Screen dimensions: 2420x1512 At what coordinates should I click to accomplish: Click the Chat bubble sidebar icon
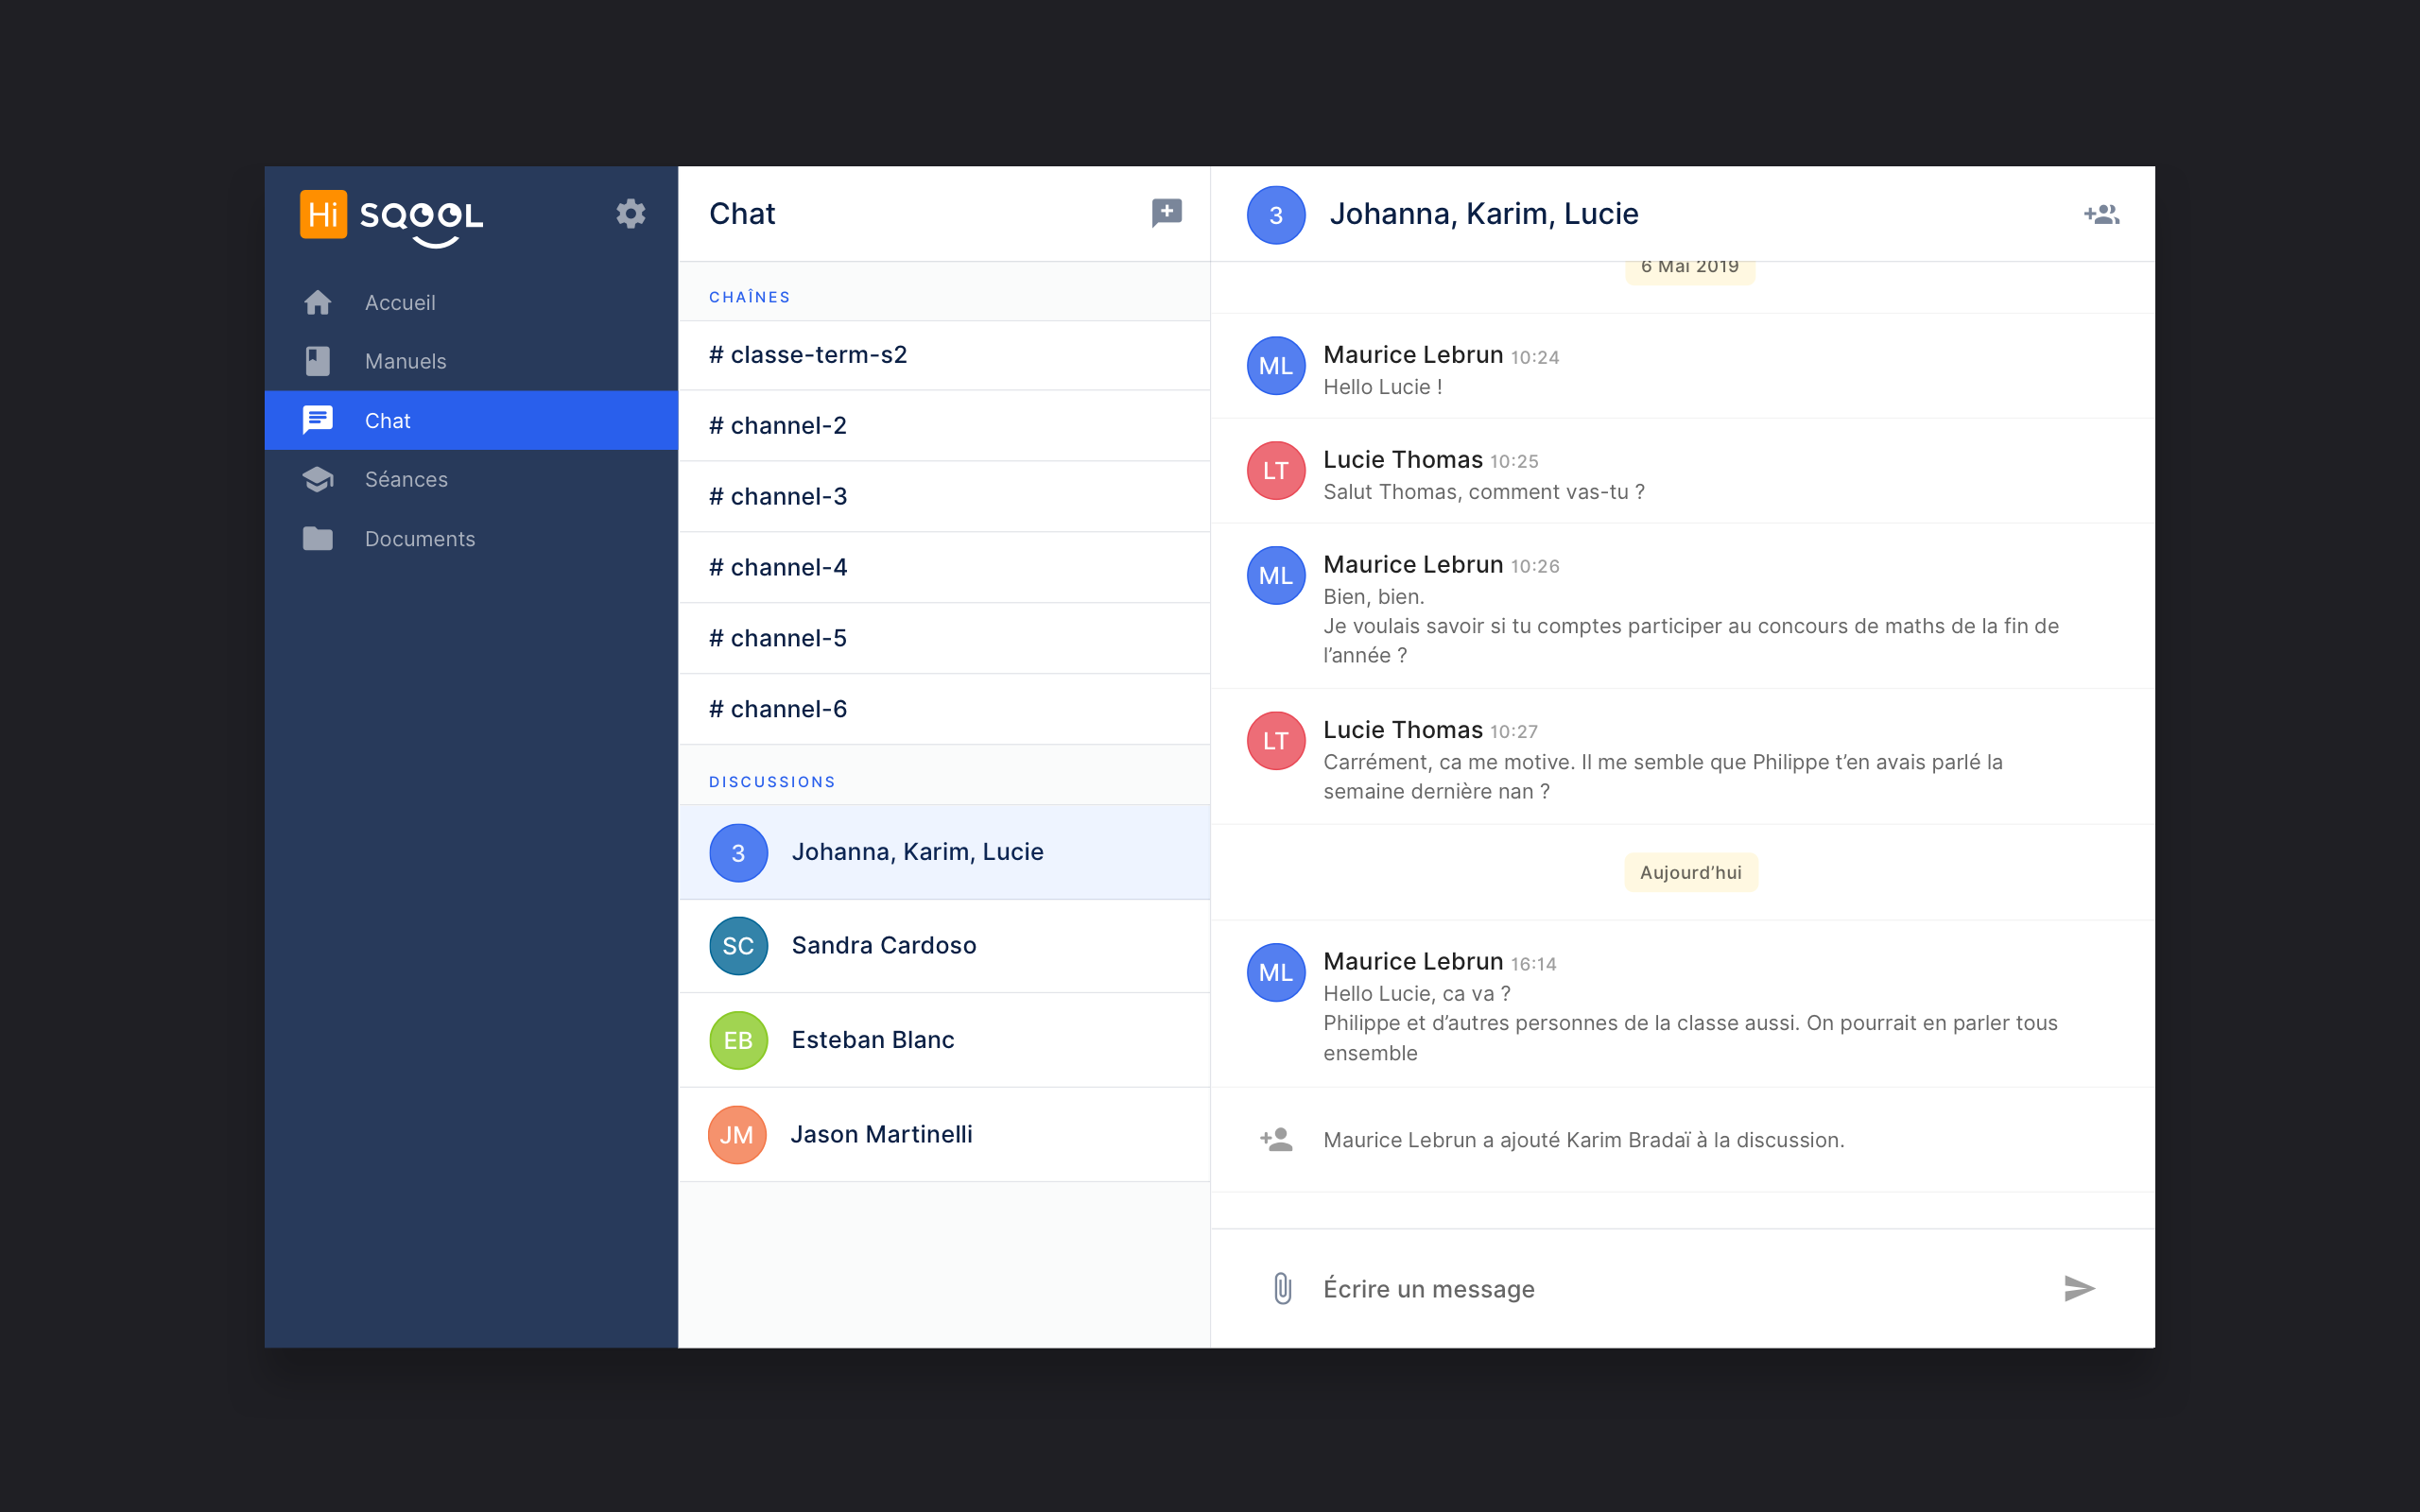click(x=318, y=420)
